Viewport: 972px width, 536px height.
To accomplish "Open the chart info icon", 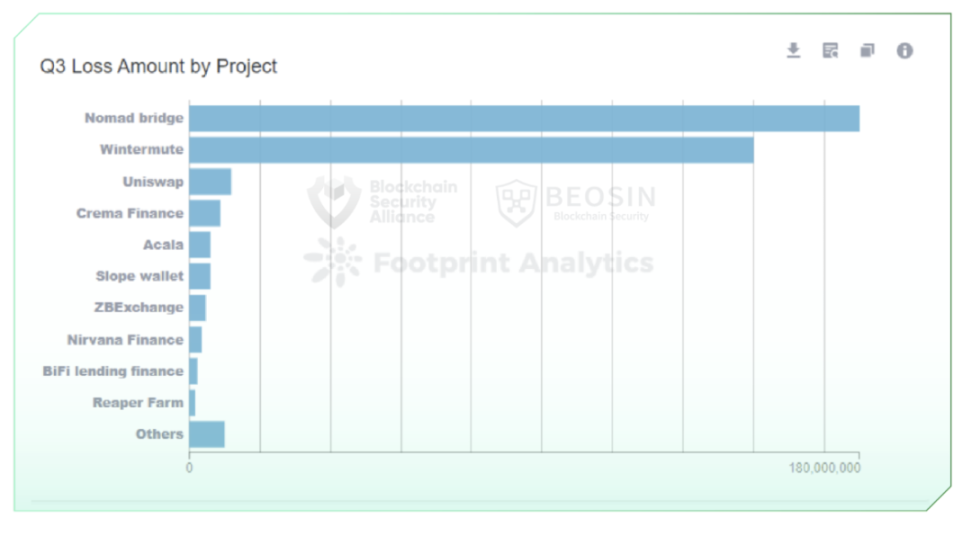I will tap(904, 51).
